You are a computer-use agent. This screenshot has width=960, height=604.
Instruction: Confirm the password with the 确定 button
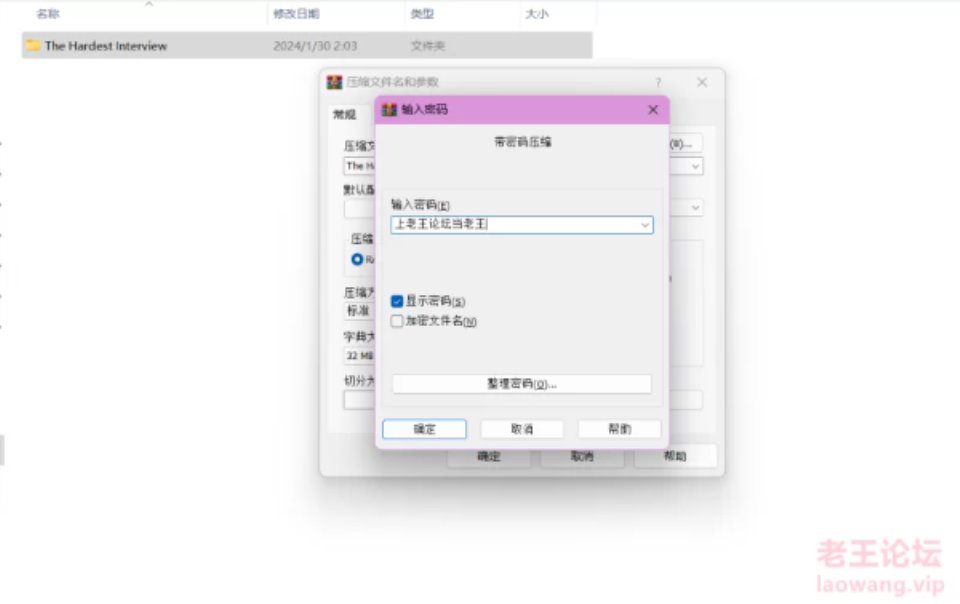(424, 429)
